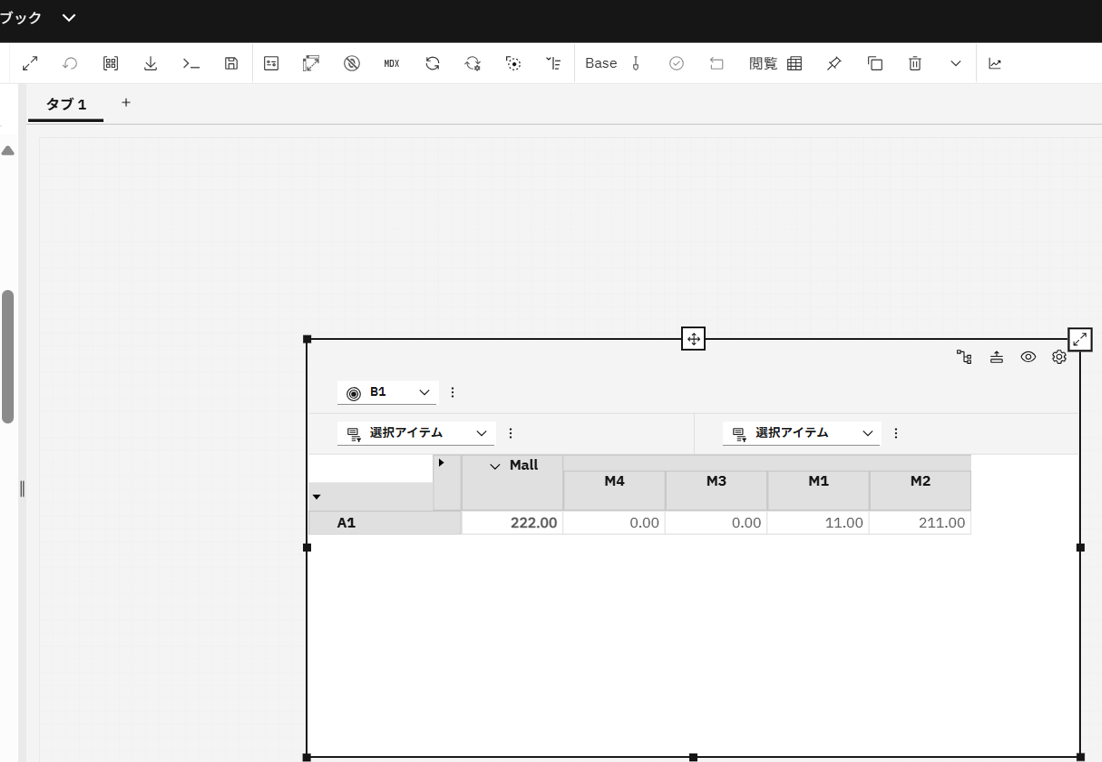The width and height of the screenshot is (1102, 762).
Task: Click the left panel scroll-up arrow
Action: pyautogui.click(x=8, y=150)
